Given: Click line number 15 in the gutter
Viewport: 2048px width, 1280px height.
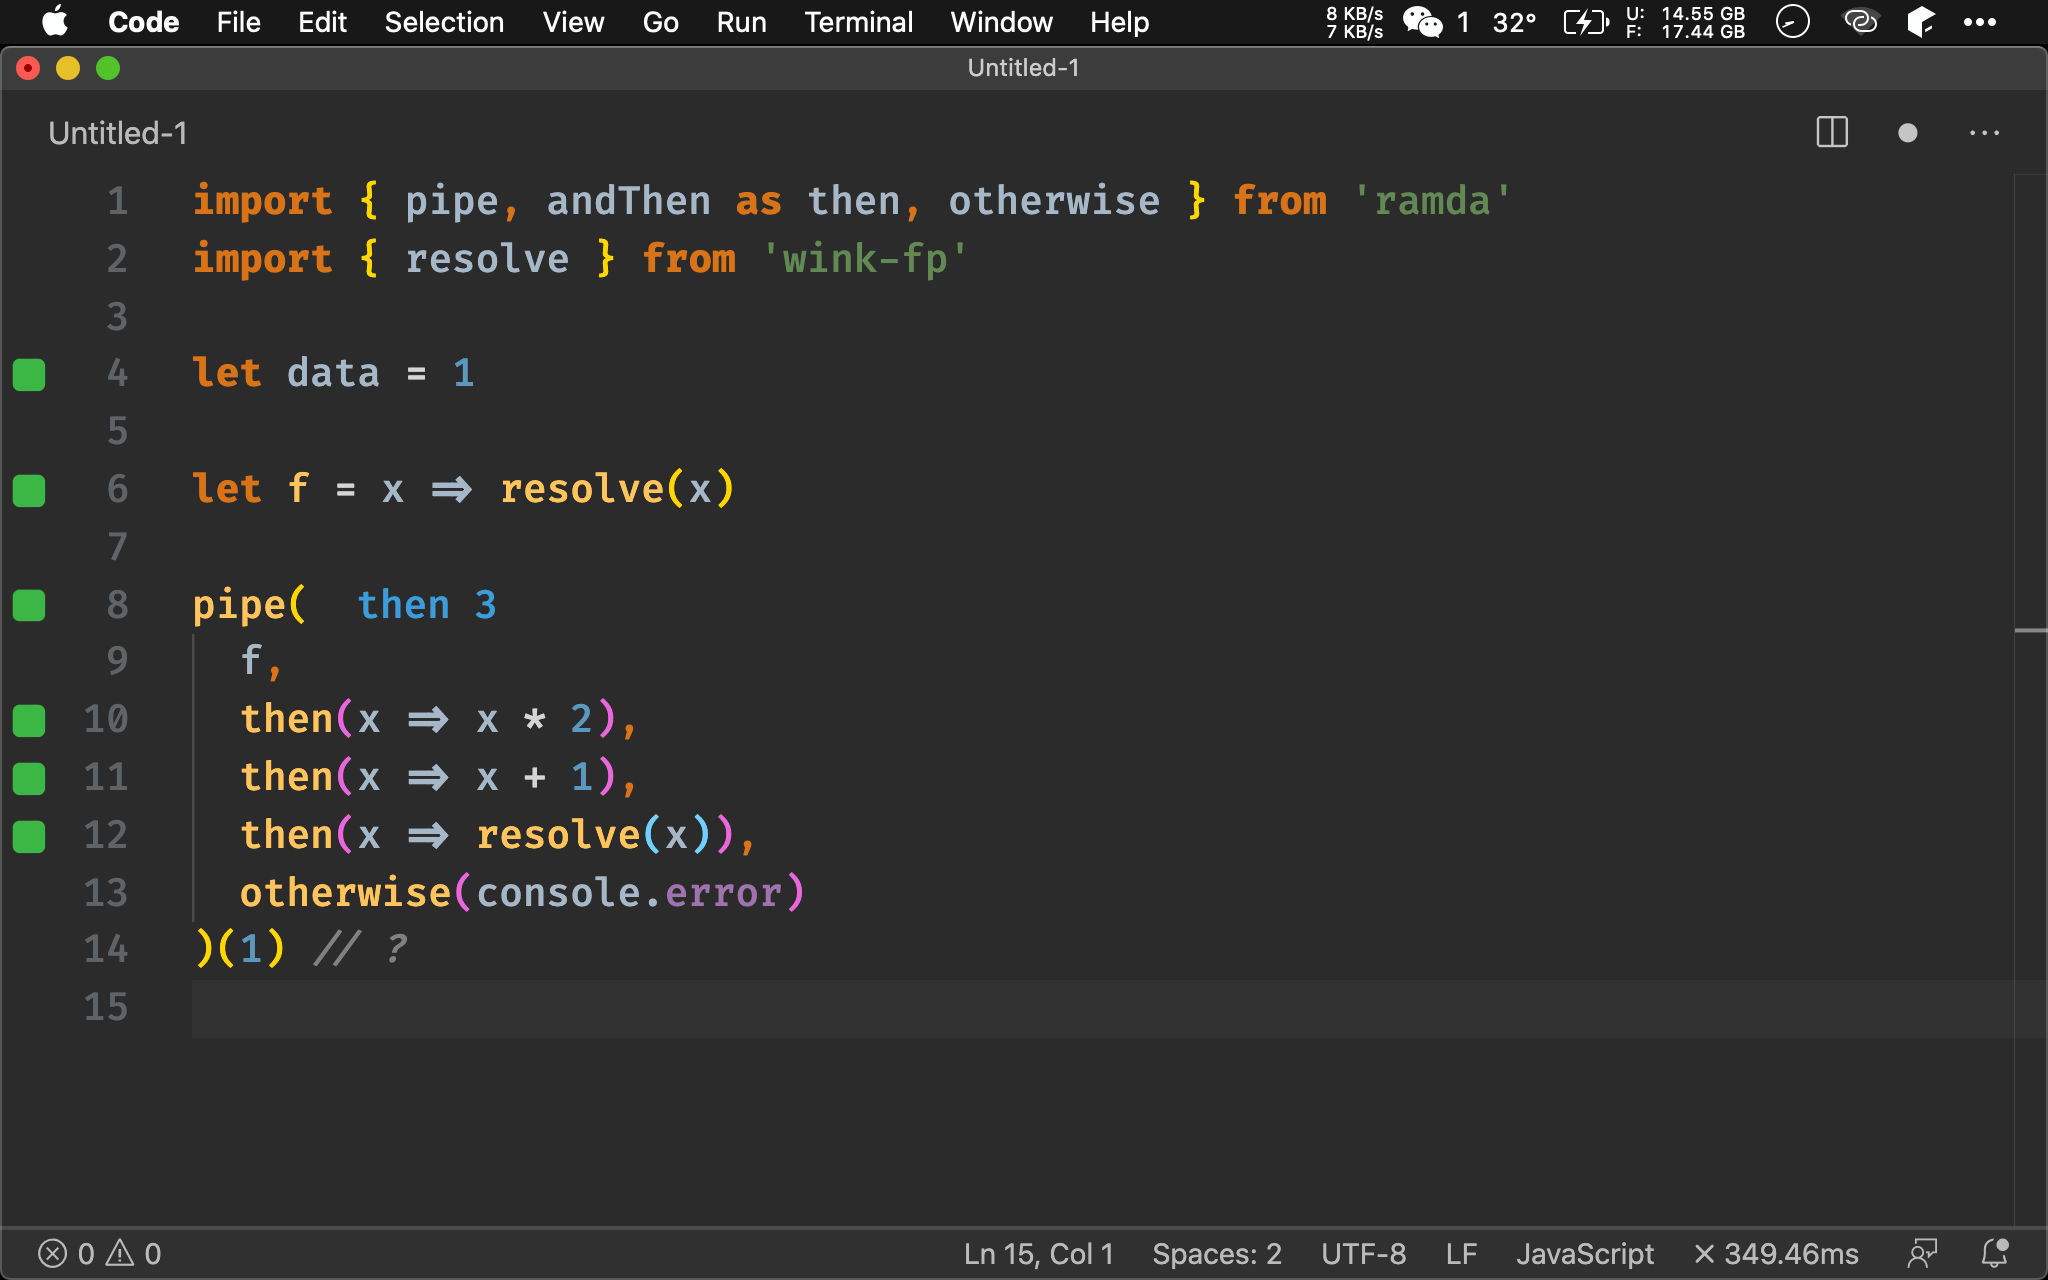Looking at the screenshot, I should [106, 1007].
